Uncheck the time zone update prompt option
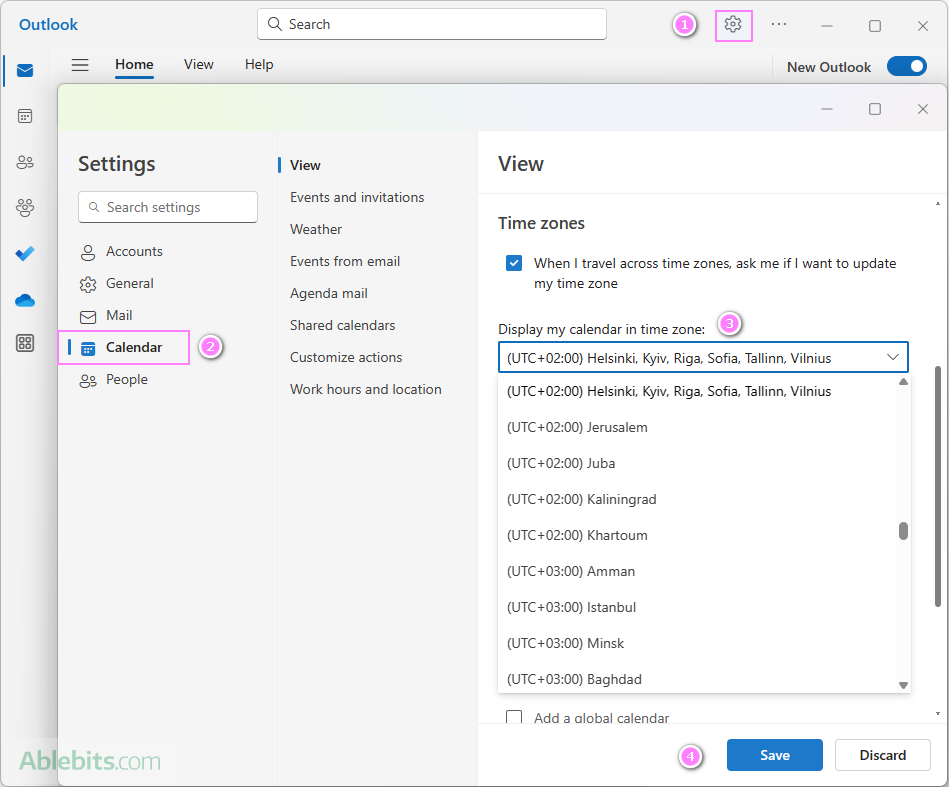This screenshot has height=787, width=949. pos(514,263)
